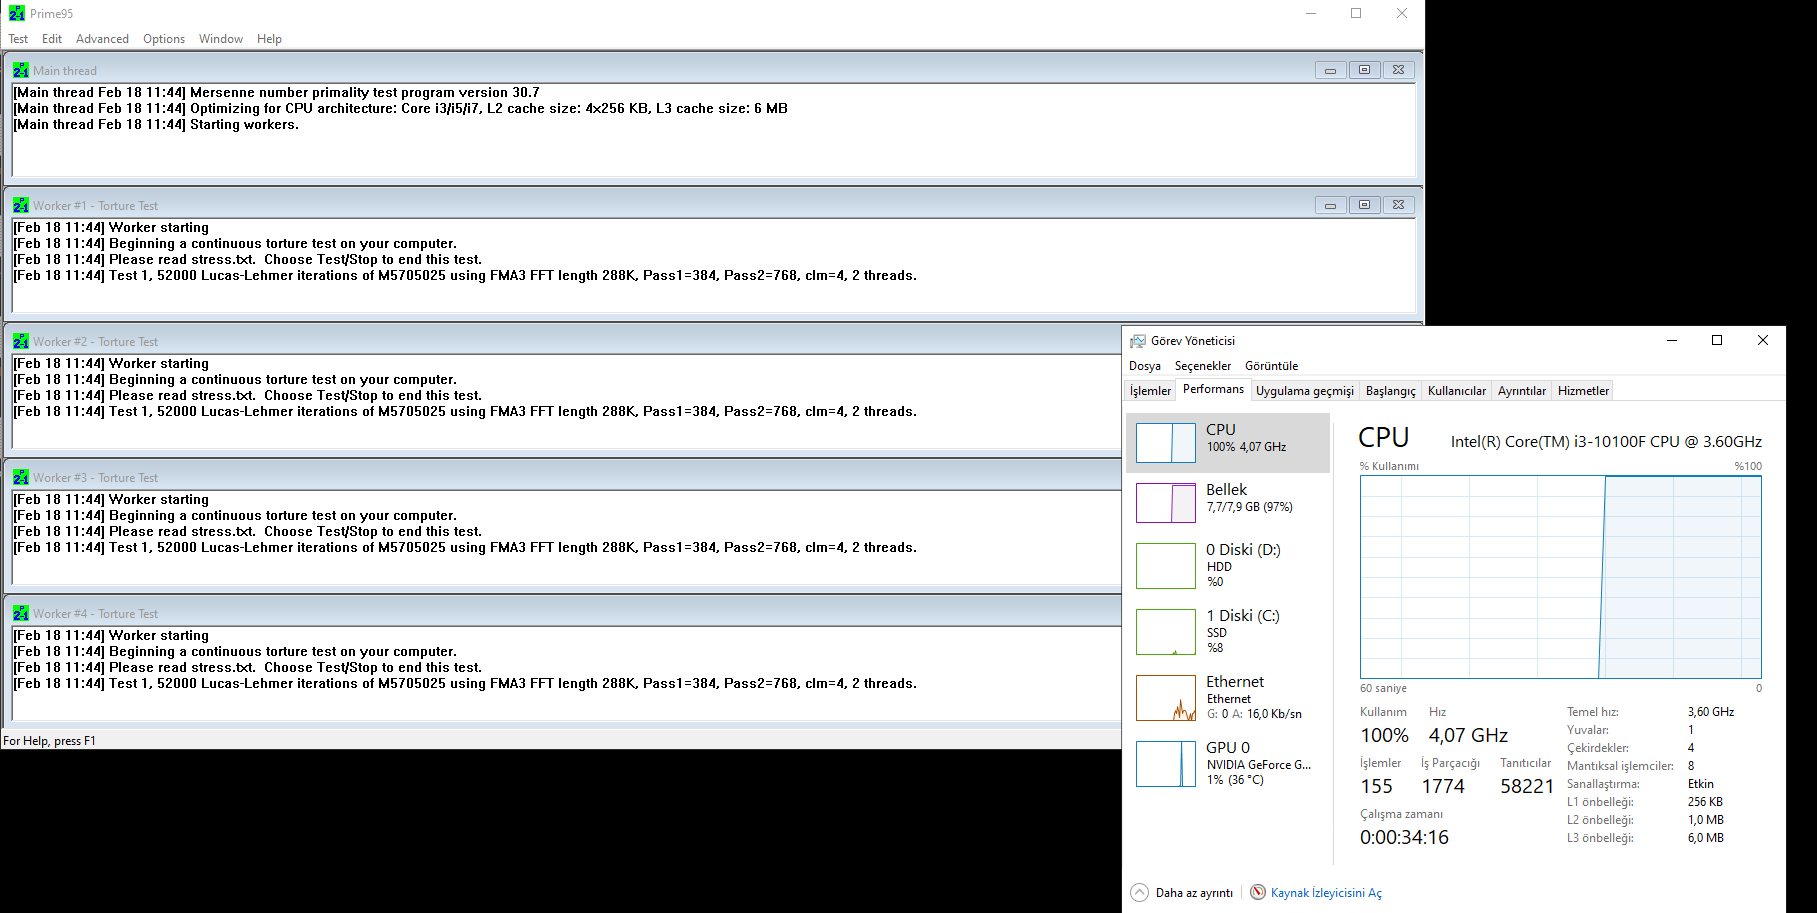Switch to the Uygulama geçmişi tab

[x=1305, y=391]
